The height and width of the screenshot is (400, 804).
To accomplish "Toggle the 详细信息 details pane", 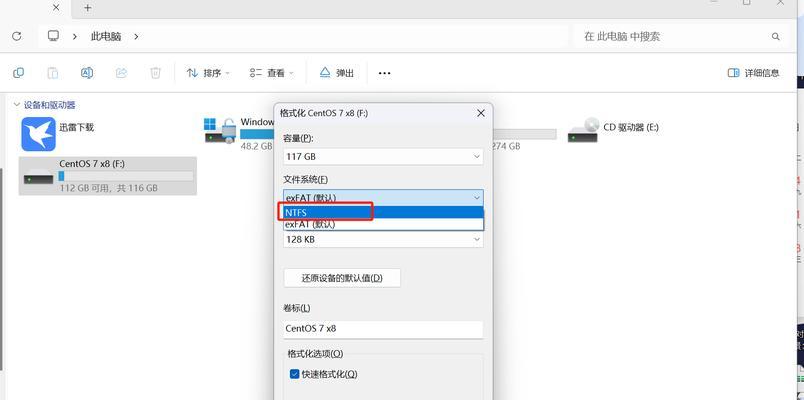I will 754,73.
